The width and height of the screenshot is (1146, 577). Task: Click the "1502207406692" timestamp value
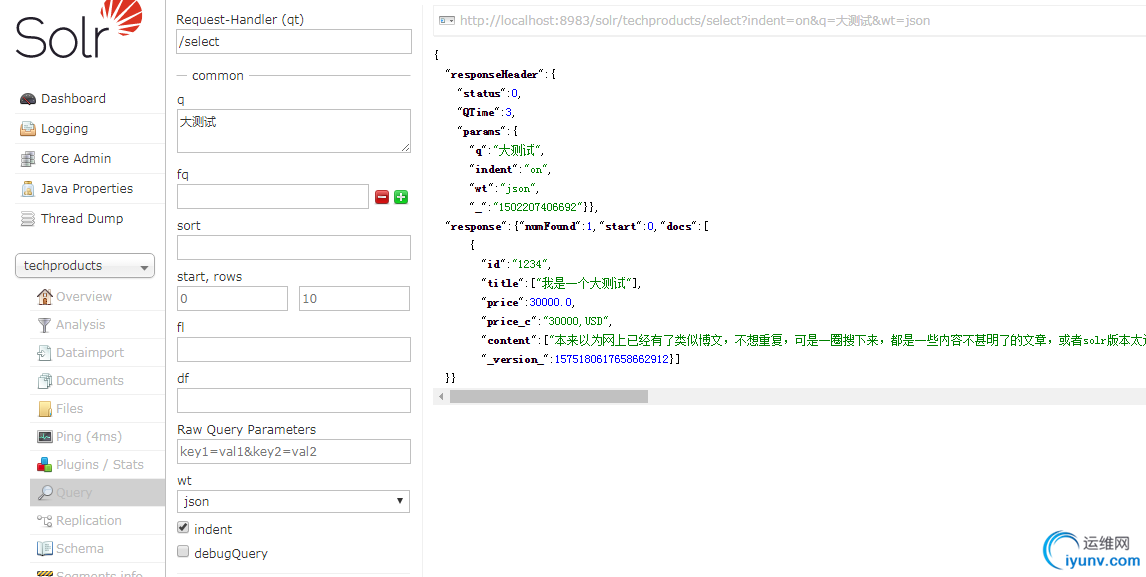[539, 207]
